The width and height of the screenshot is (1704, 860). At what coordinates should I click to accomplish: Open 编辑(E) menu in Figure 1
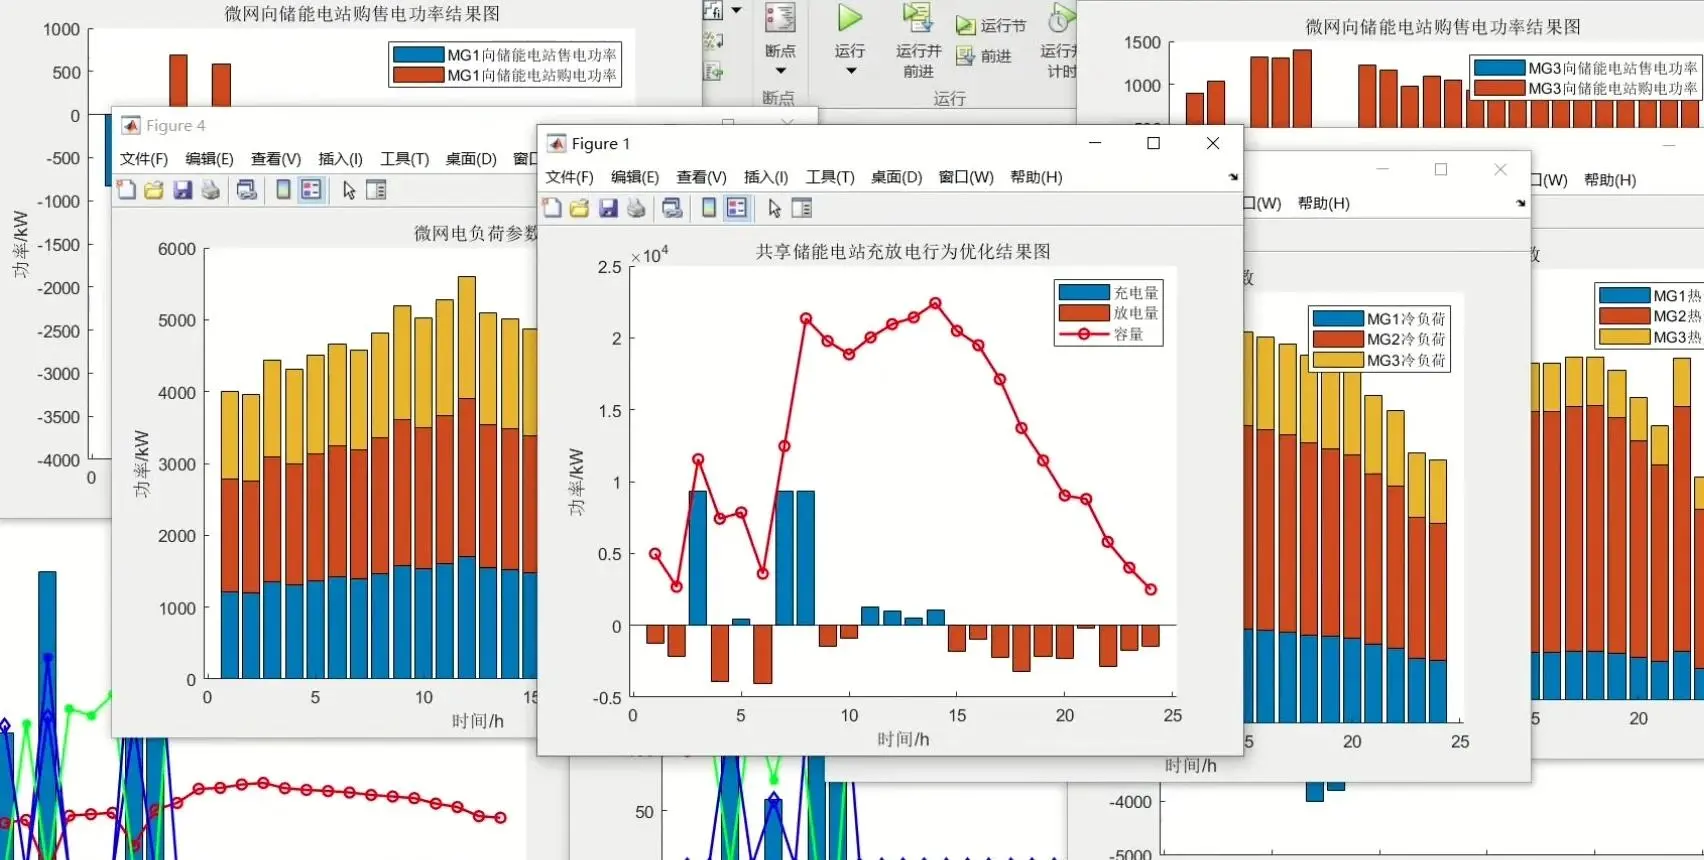(x=635, y=177)
